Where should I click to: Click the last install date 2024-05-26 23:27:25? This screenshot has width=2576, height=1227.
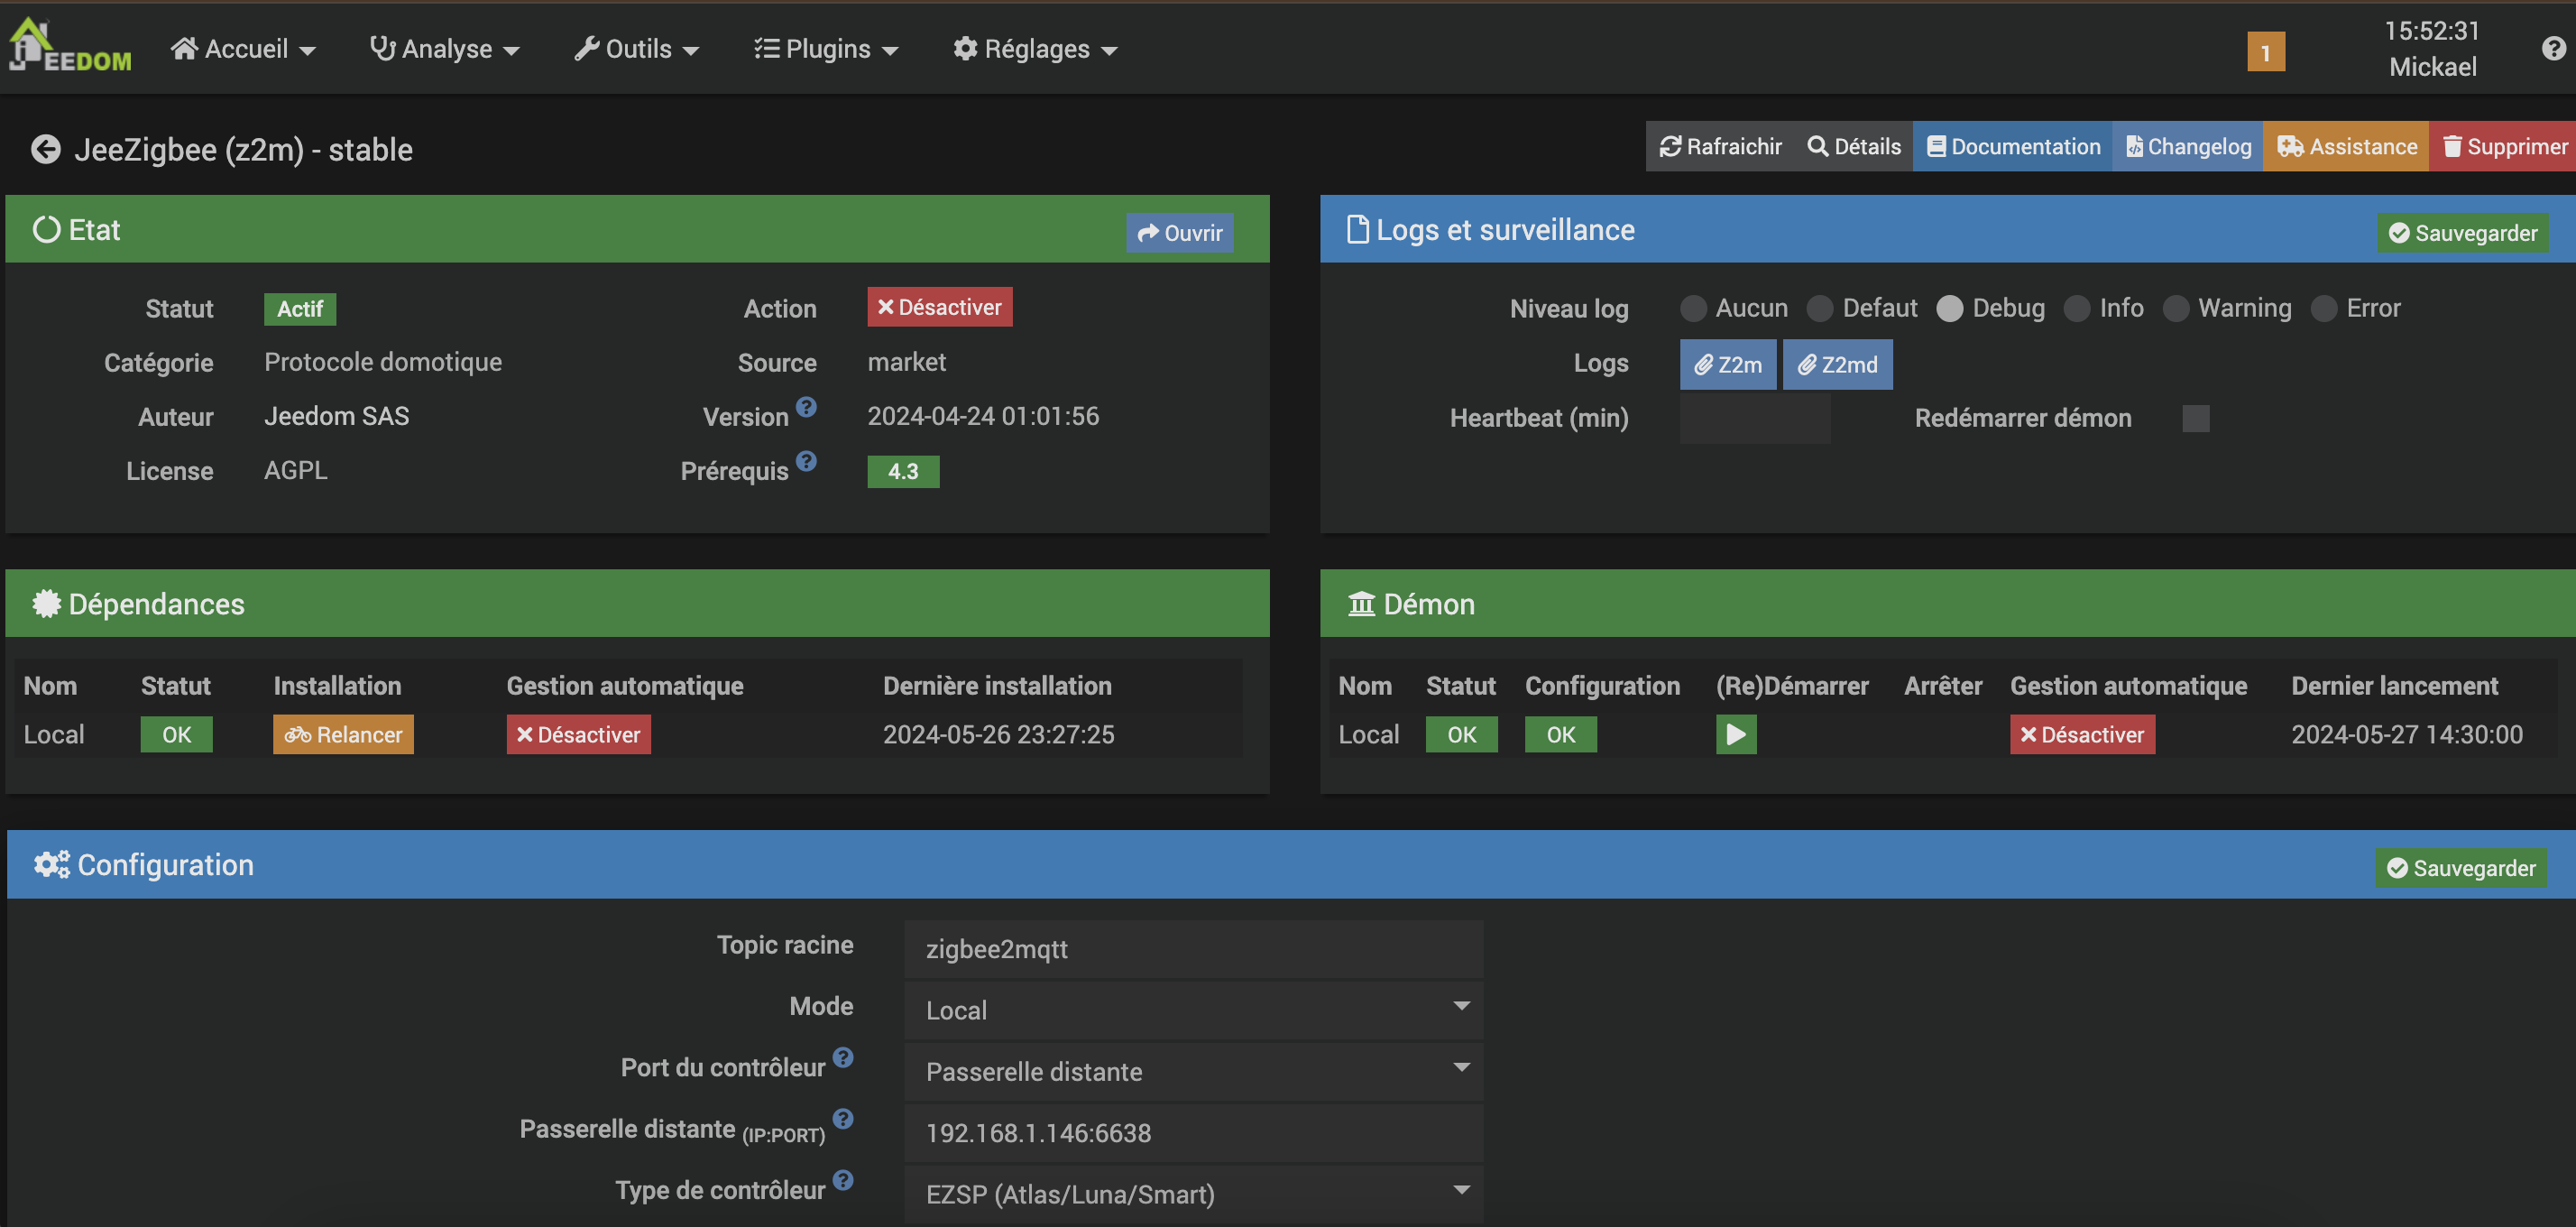(998, 735)
